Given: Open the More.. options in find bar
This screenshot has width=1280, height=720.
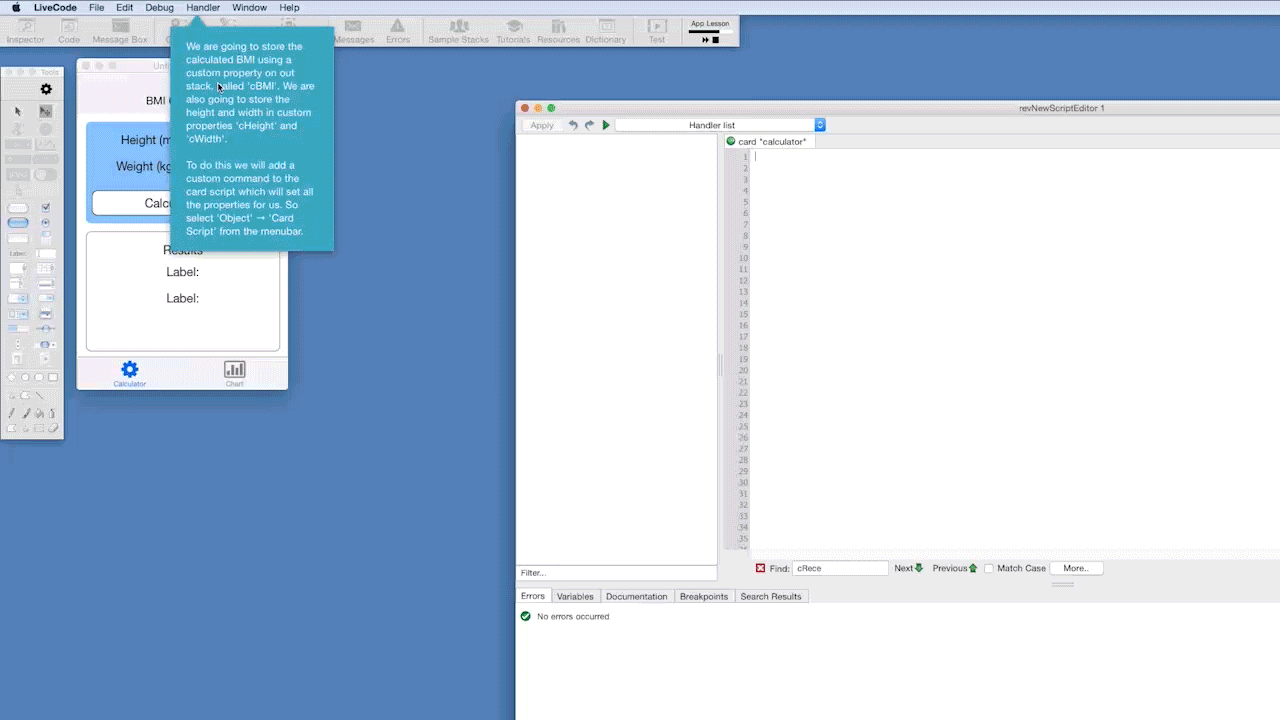Looking at the screenshot, I should click(x=1075, y=568).
